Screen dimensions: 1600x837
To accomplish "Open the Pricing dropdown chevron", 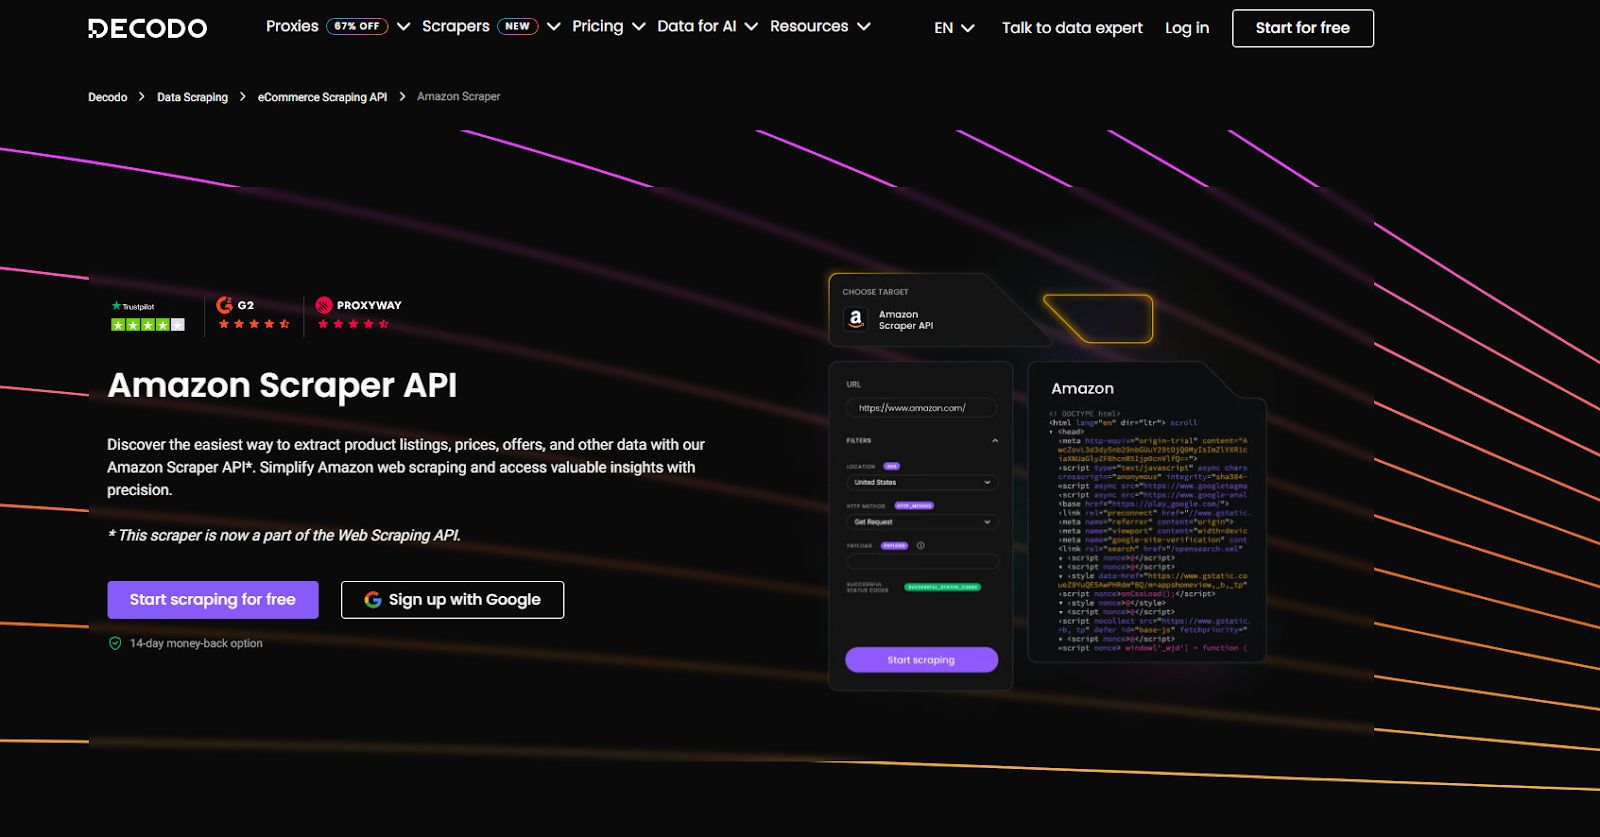I will tap(638, 27).
